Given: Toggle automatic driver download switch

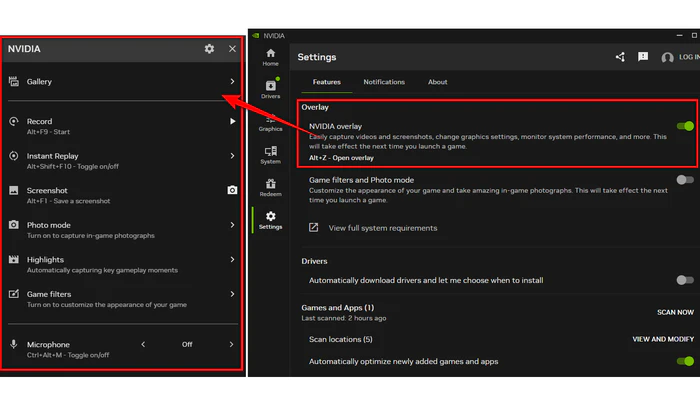Looking at the screenshot, I should click(685, 280).
